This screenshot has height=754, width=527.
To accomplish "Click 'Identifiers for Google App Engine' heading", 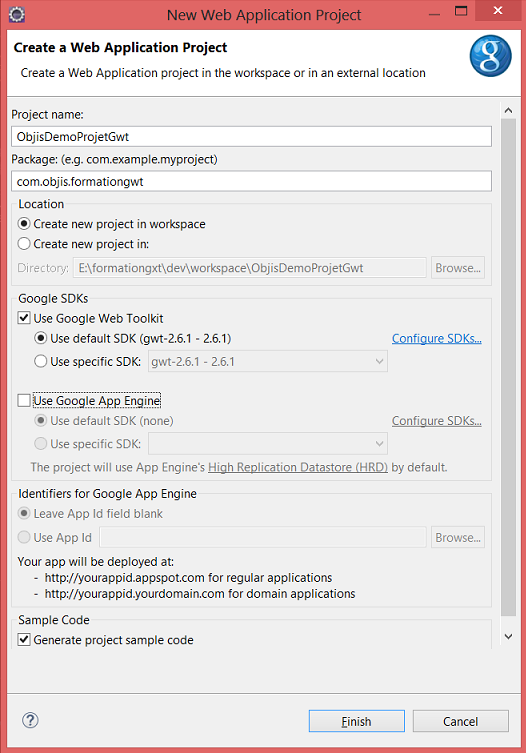I will coord(108,494).
